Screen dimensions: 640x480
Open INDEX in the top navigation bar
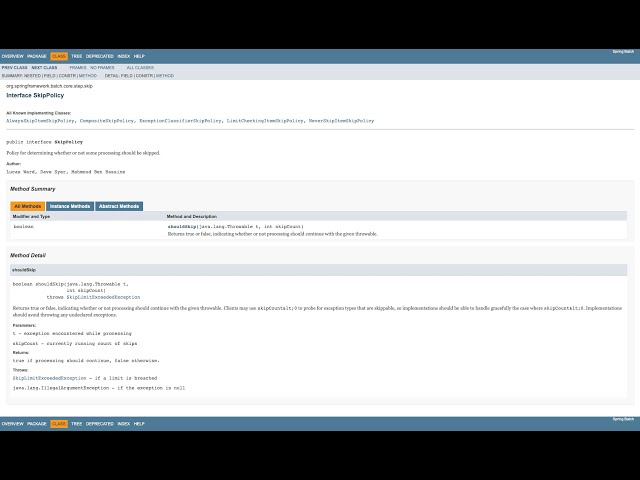[124, 56]
